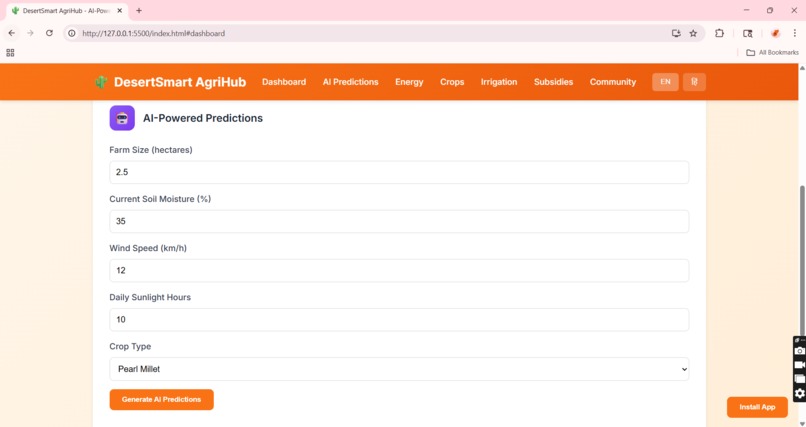This screenshot has width=806, height=427.
Task: Open the Crops nav item
Action: coord(452,82)
